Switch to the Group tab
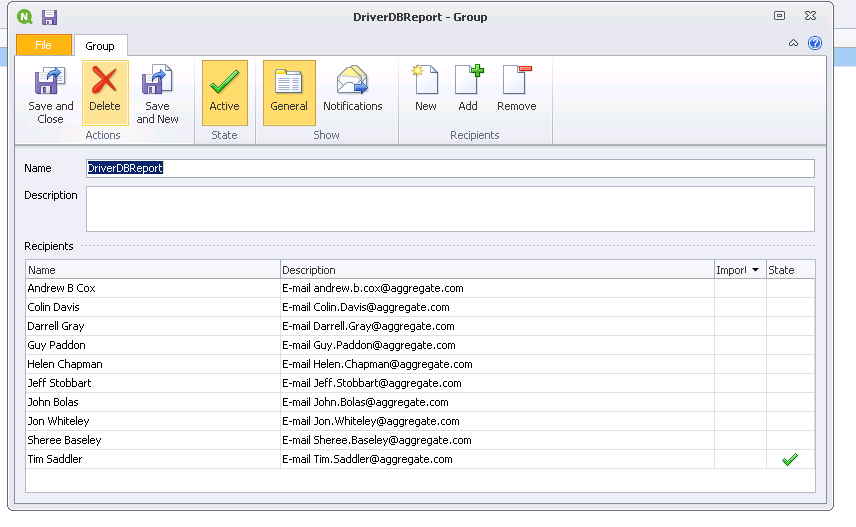 click(x=100, y=46)
